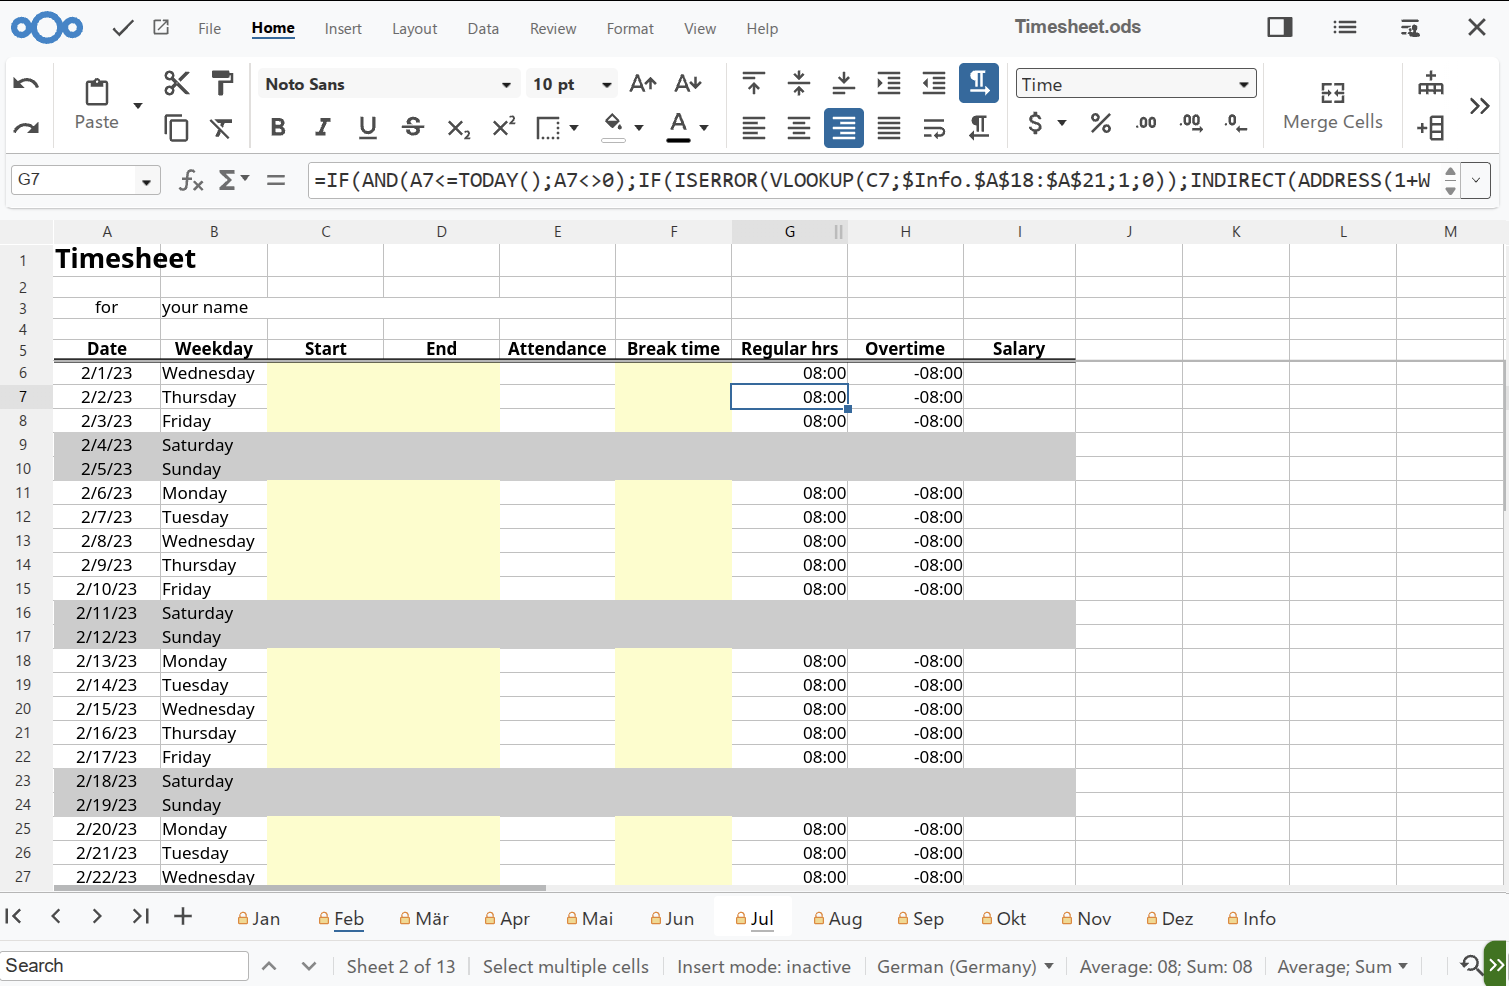Open the highlighting color dropdown arrow
This screenshot has height=986, width=1509.
(x=637, y=127)
